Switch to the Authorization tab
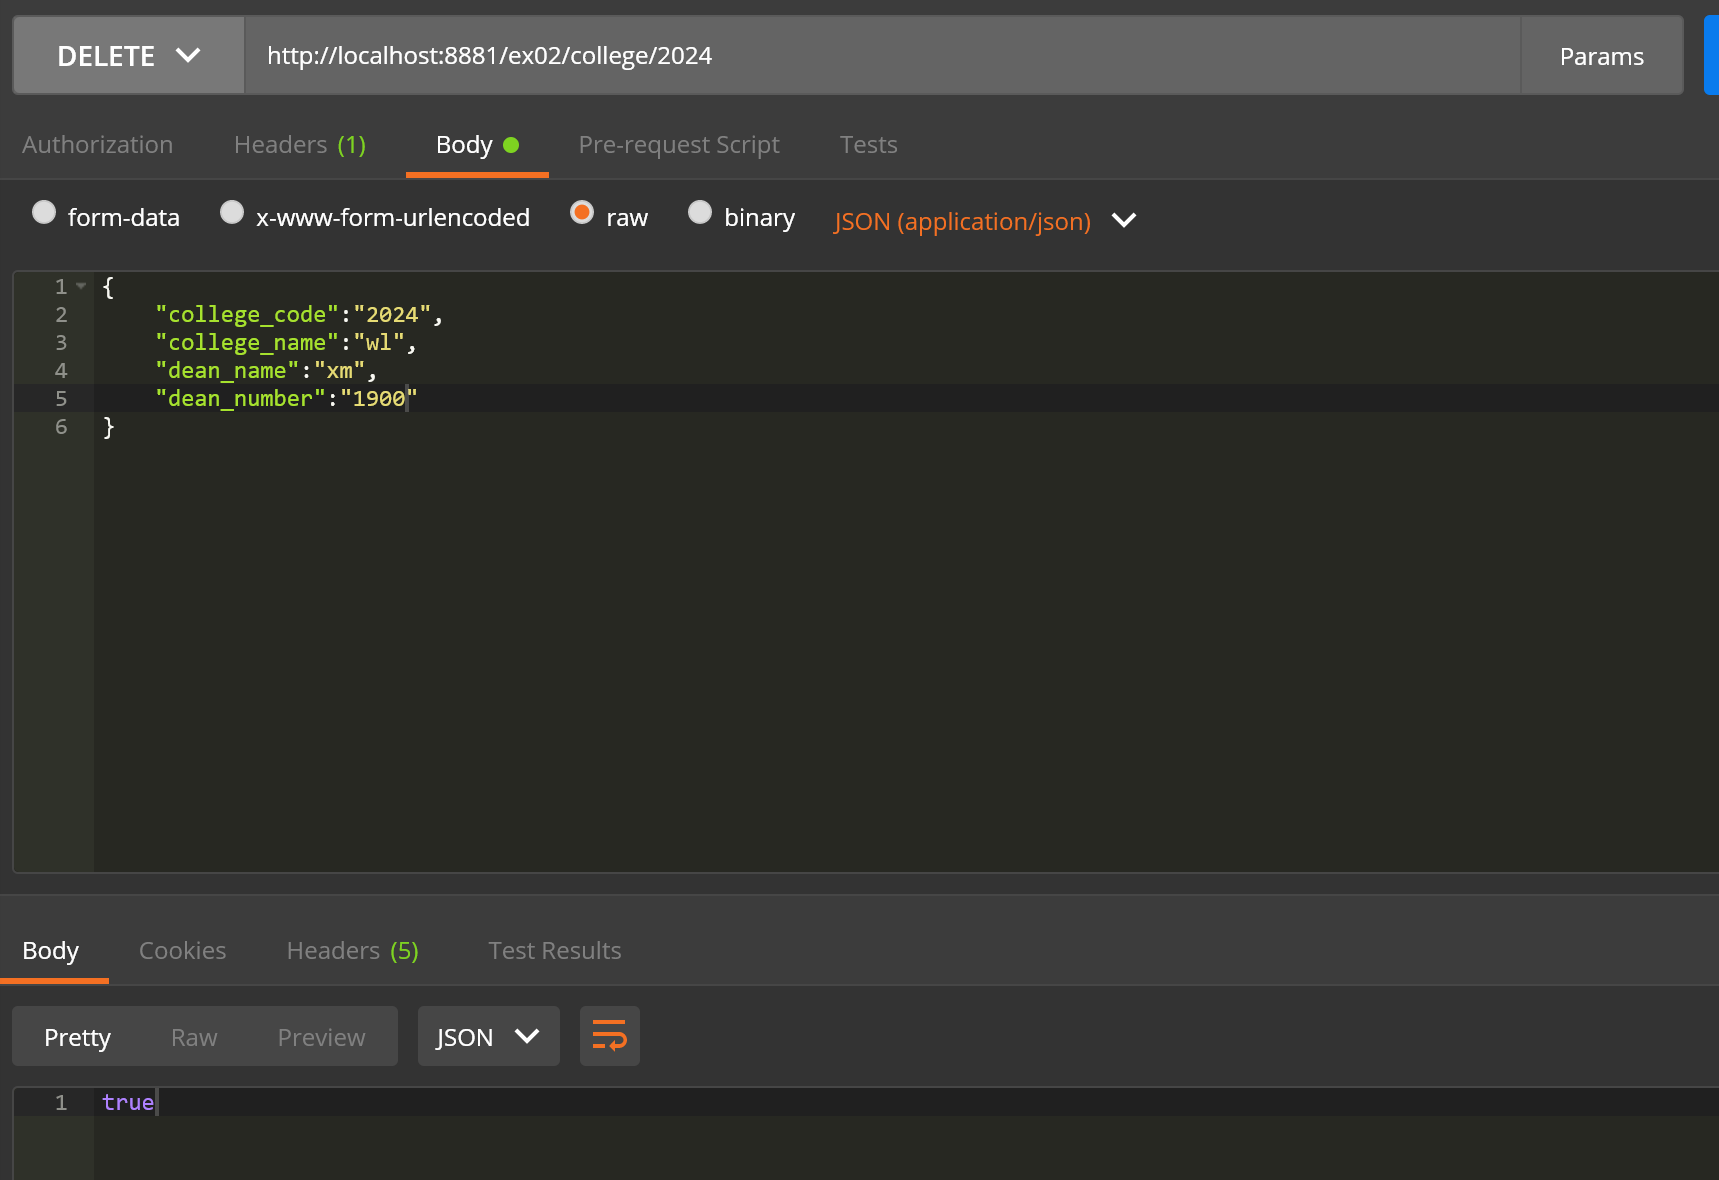 pos(98,145)
